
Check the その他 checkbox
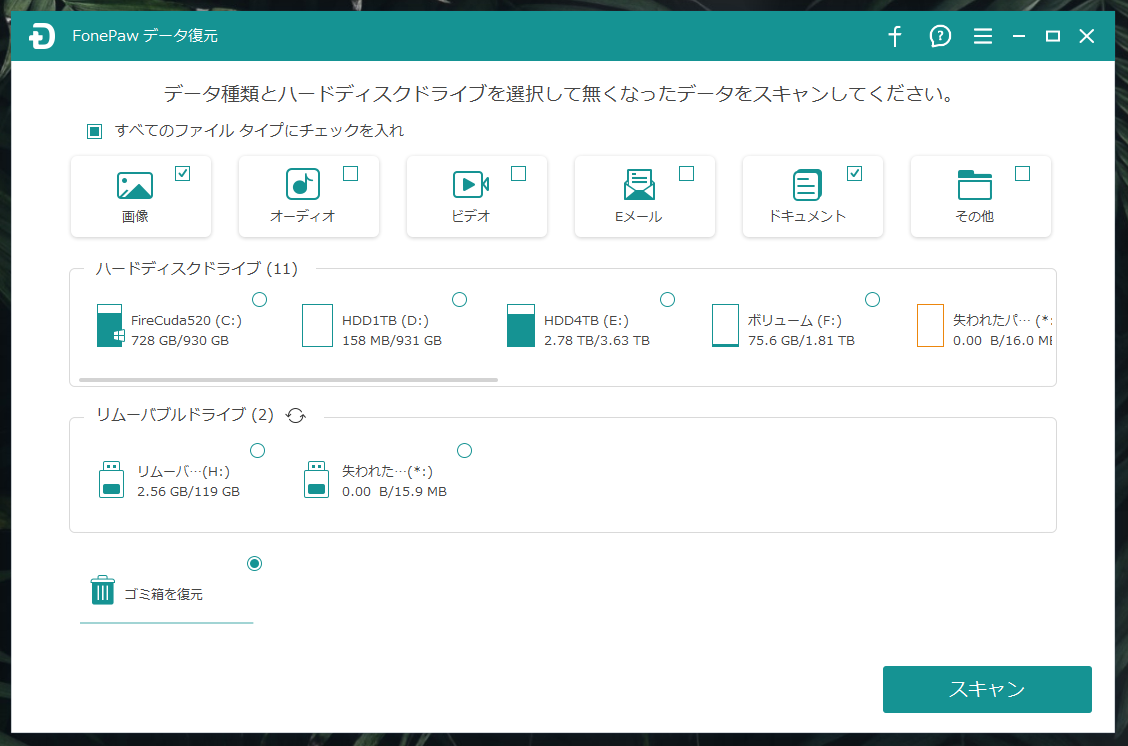pos(1022,173)
